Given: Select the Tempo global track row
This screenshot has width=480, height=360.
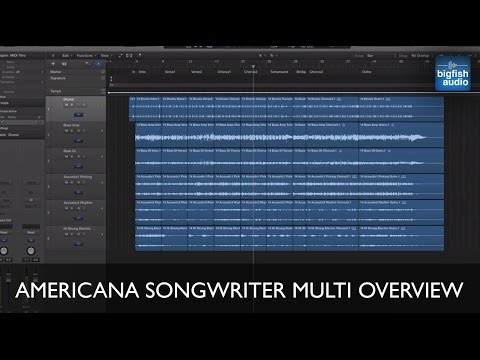Looking at the screenshot, I should 76,91.
